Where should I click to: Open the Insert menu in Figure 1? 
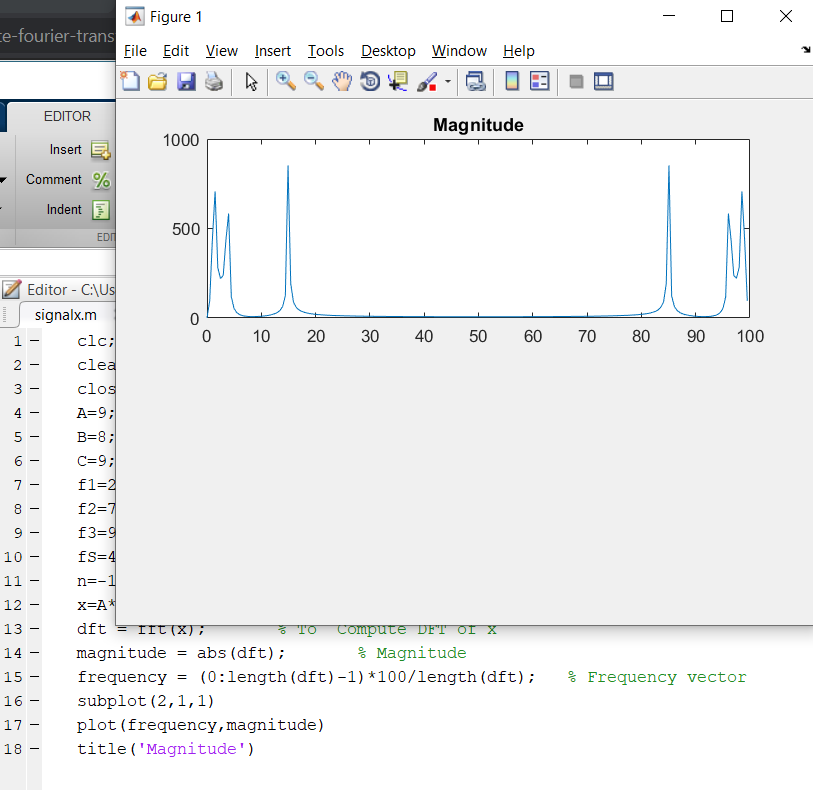(273, 51)
